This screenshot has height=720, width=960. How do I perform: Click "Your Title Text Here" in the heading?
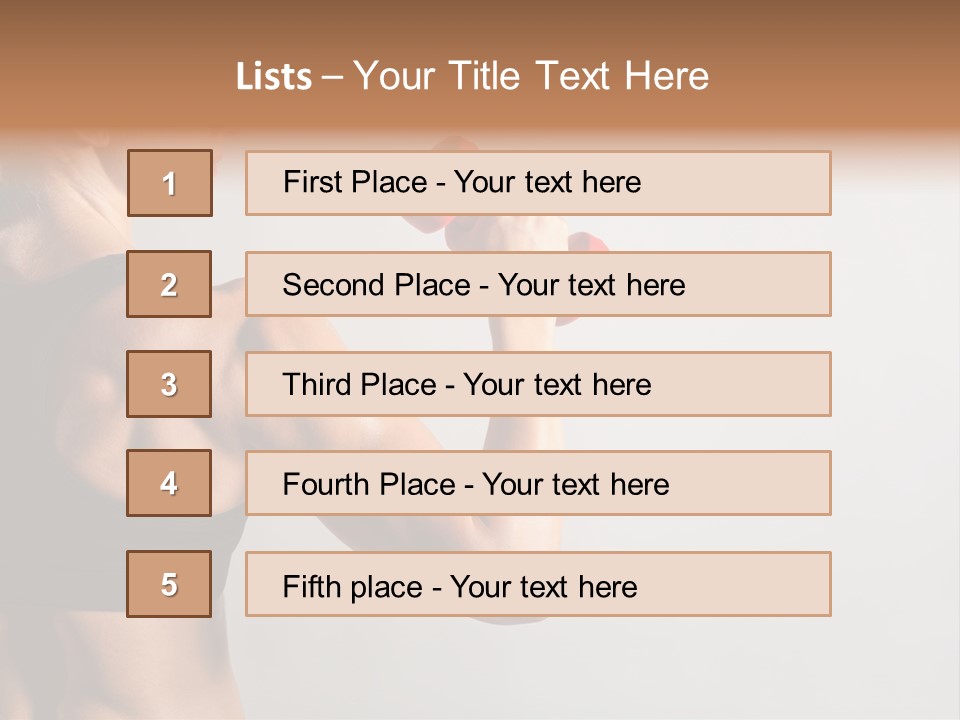(531, 76)
